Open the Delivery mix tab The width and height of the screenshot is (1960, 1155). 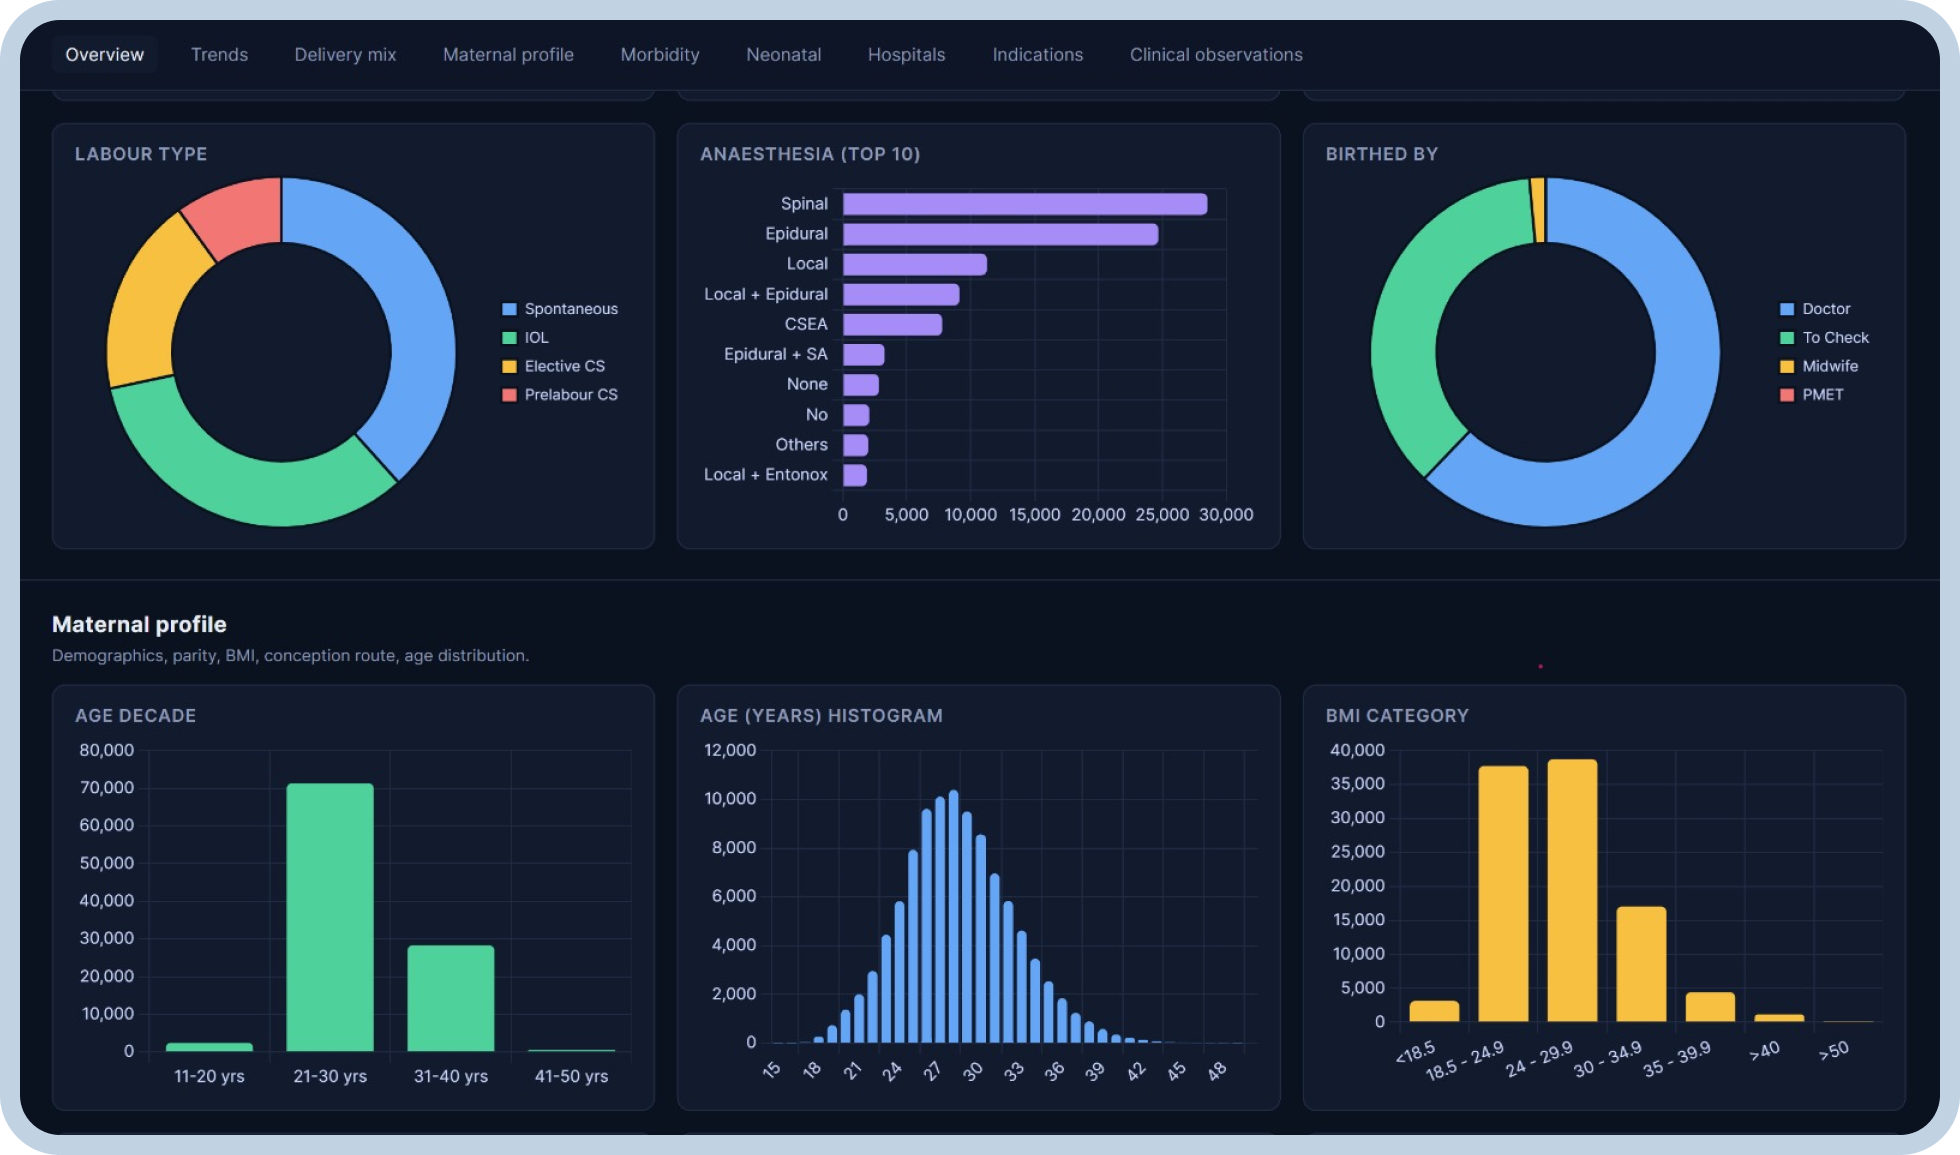(345, 55)
